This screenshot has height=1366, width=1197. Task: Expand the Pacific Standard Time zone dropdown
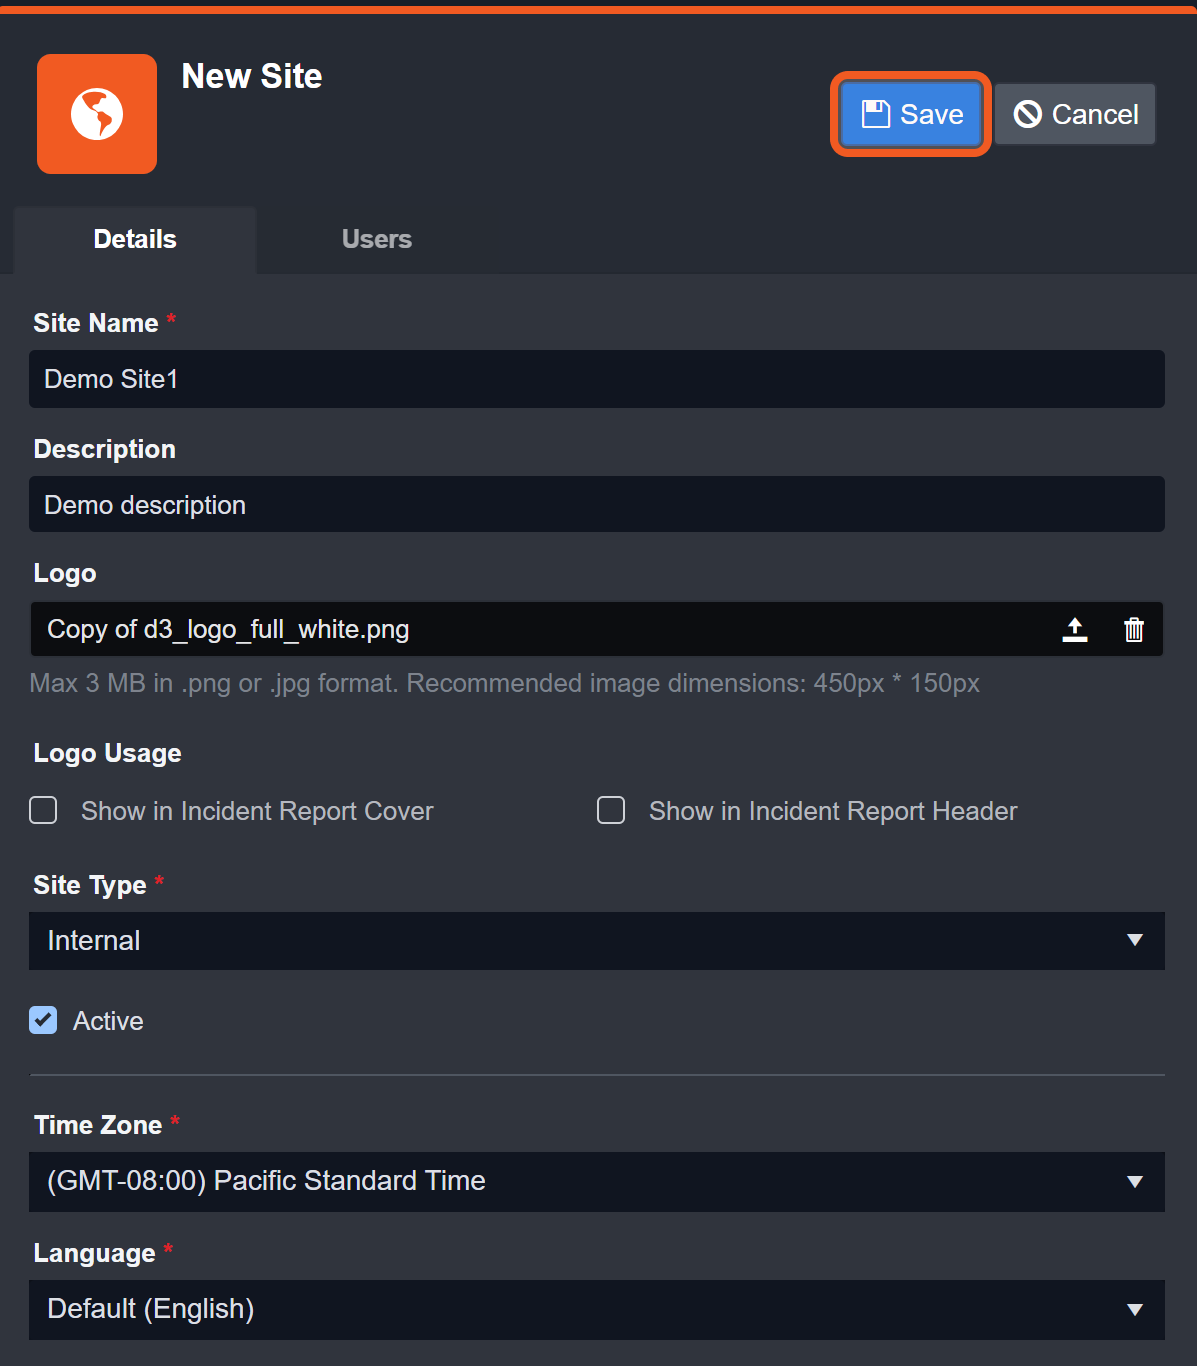[x=580, y=1181]
